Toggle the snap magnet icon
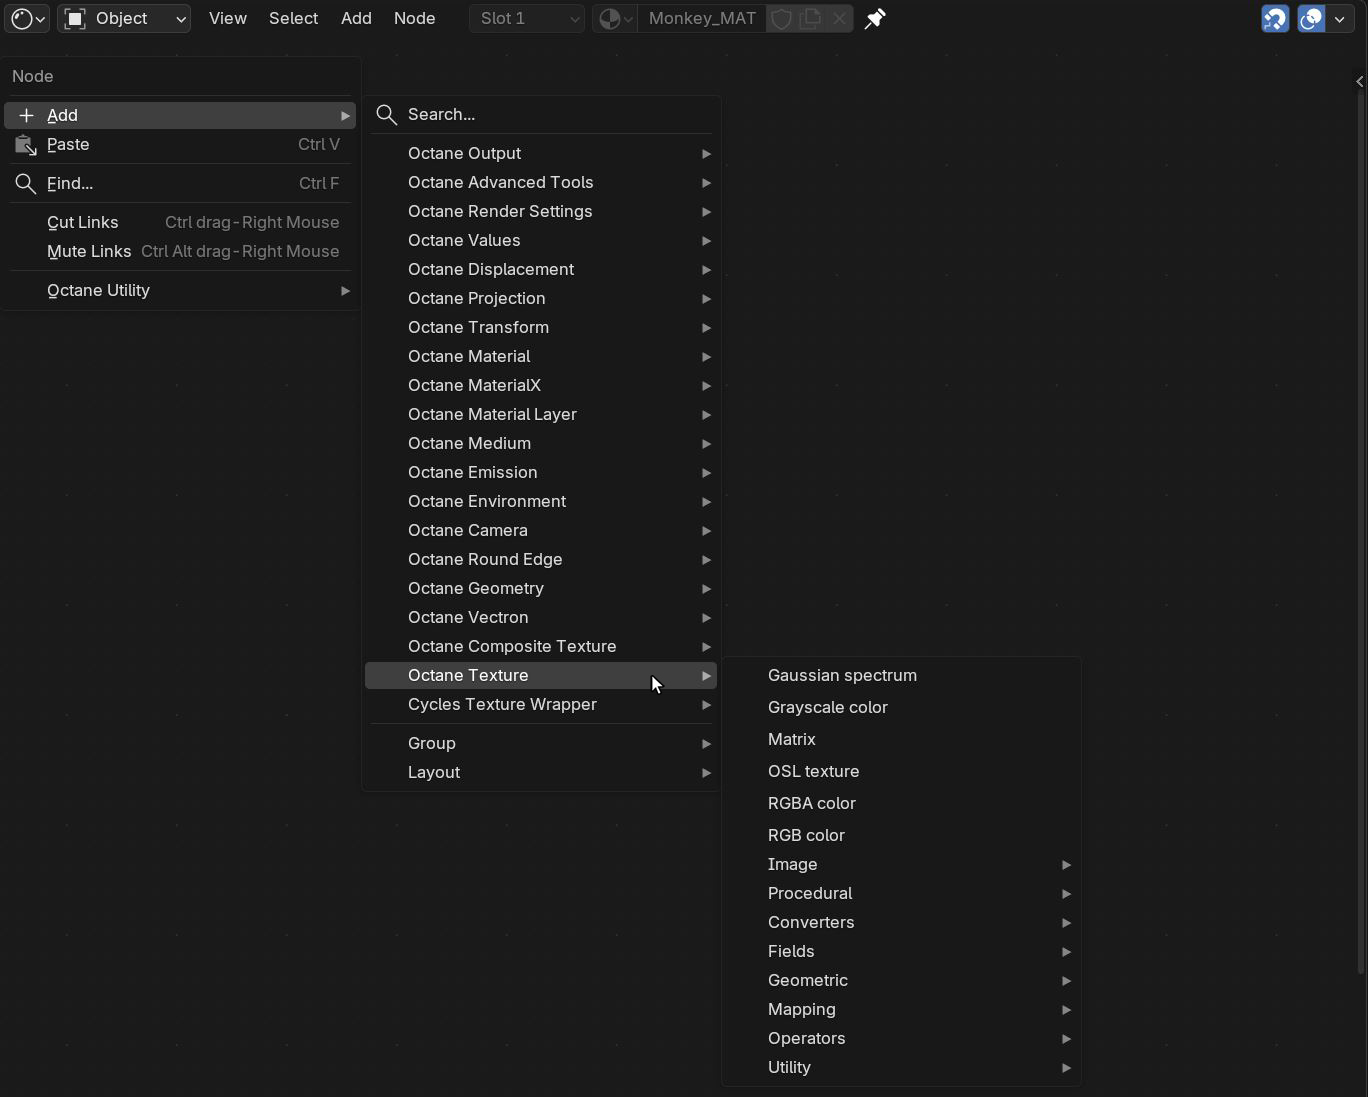Image resolution: width=1368 pixels, height=1097 pixels. (1275, 18)
